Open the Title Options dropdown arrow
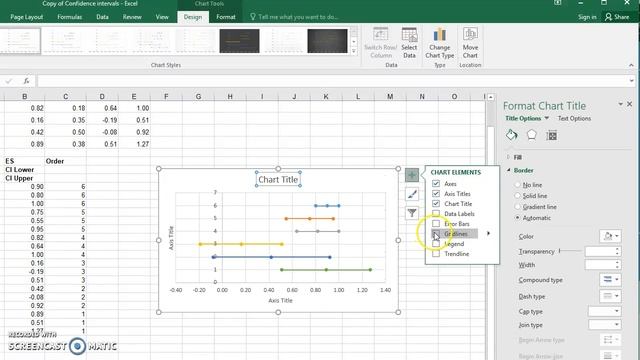 547,118
